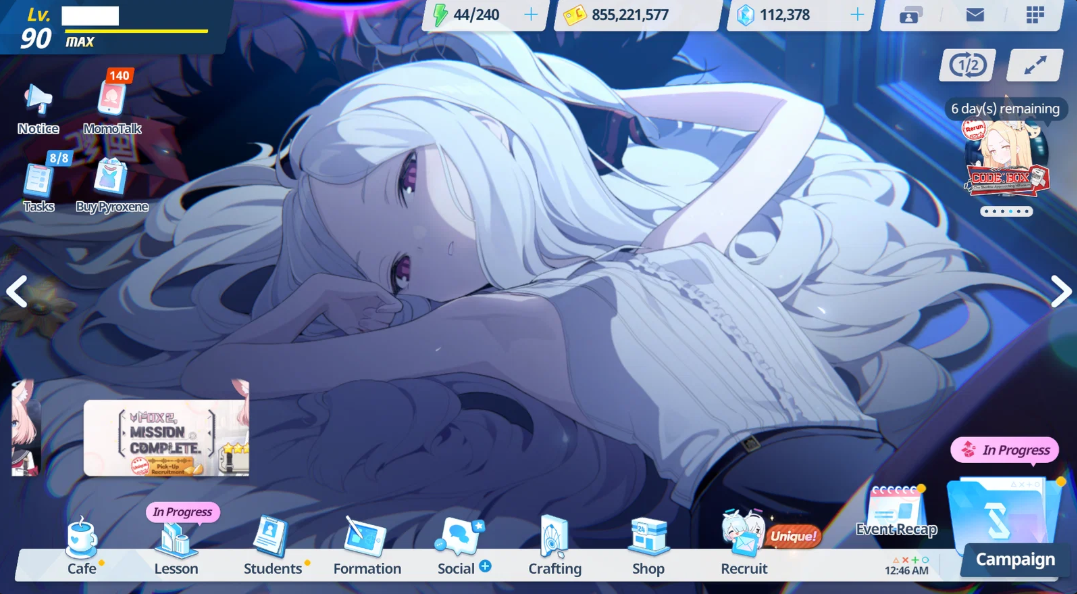Add Pyroxene with plus button
1077x594 pixels.
pos(857,14)
